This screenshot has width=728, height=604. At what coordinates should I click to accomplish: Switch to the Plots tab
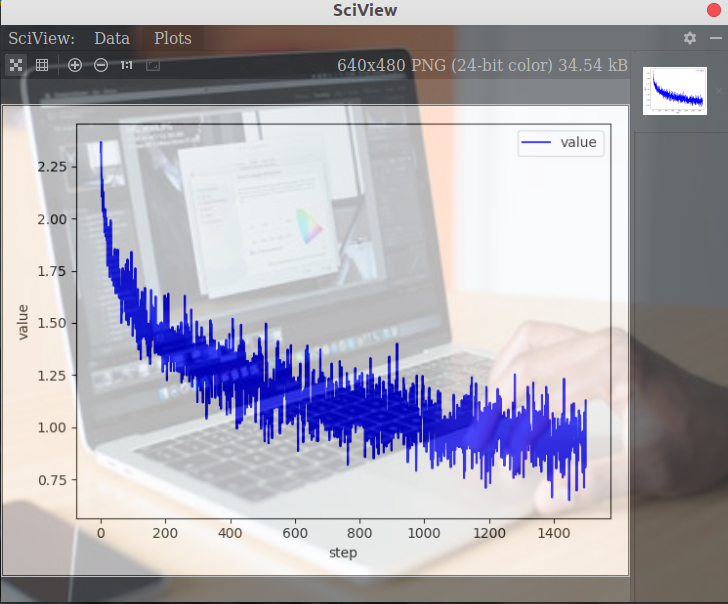[173, 38]
